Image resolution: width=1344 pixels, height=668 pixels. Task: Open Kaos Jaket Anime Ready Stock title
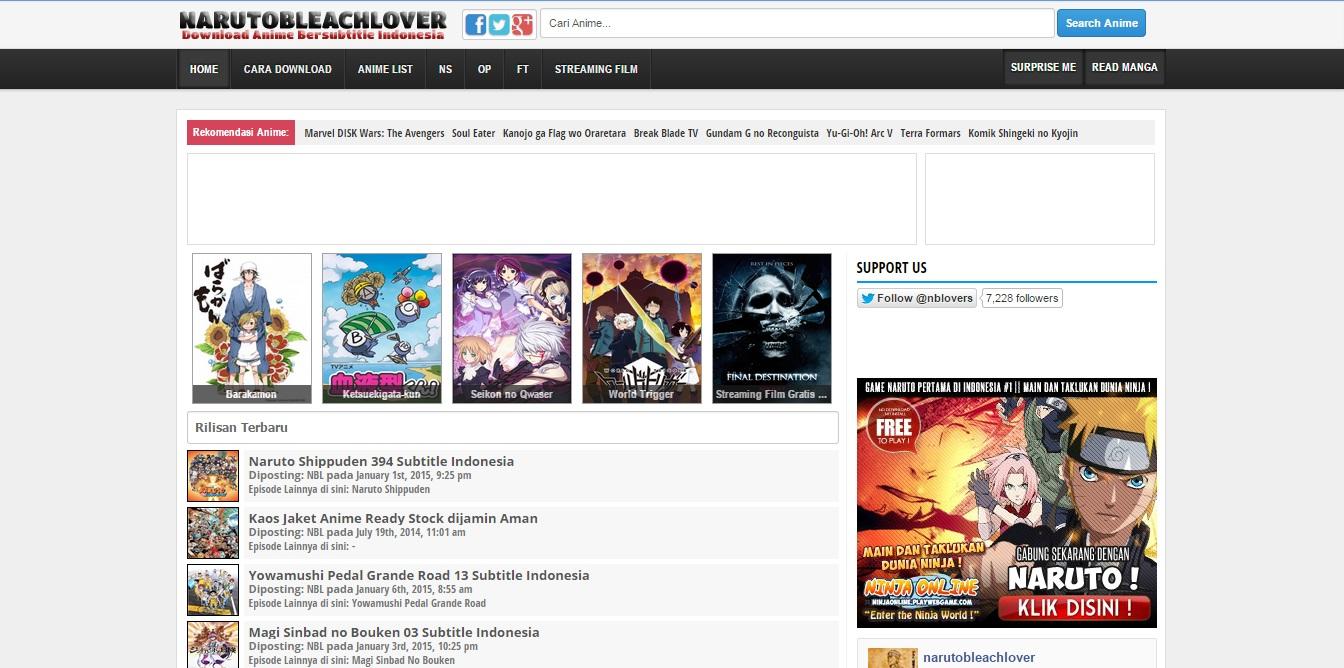[x=393, y=518]
